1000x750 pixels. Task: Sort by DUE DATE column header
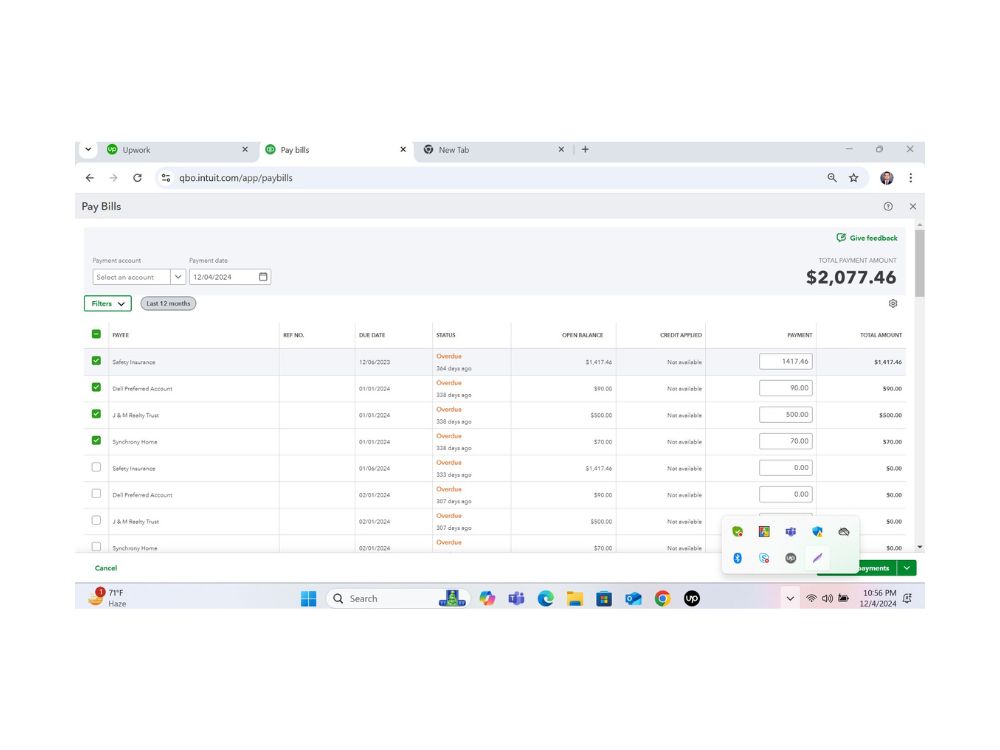372,335
